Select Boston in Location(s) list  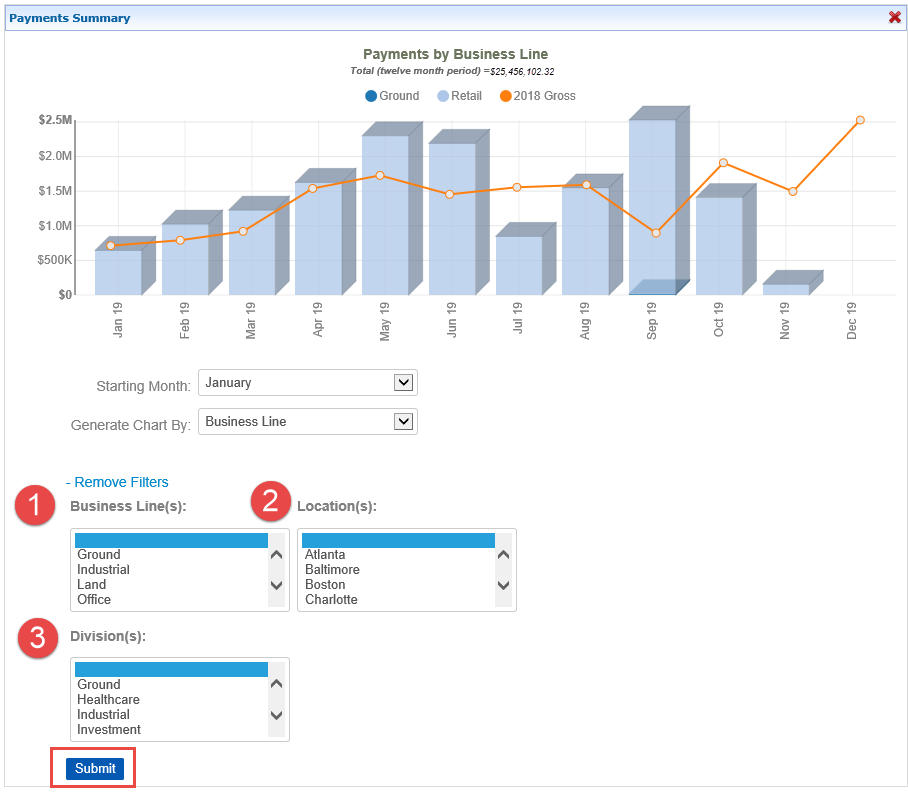[325, 585]
